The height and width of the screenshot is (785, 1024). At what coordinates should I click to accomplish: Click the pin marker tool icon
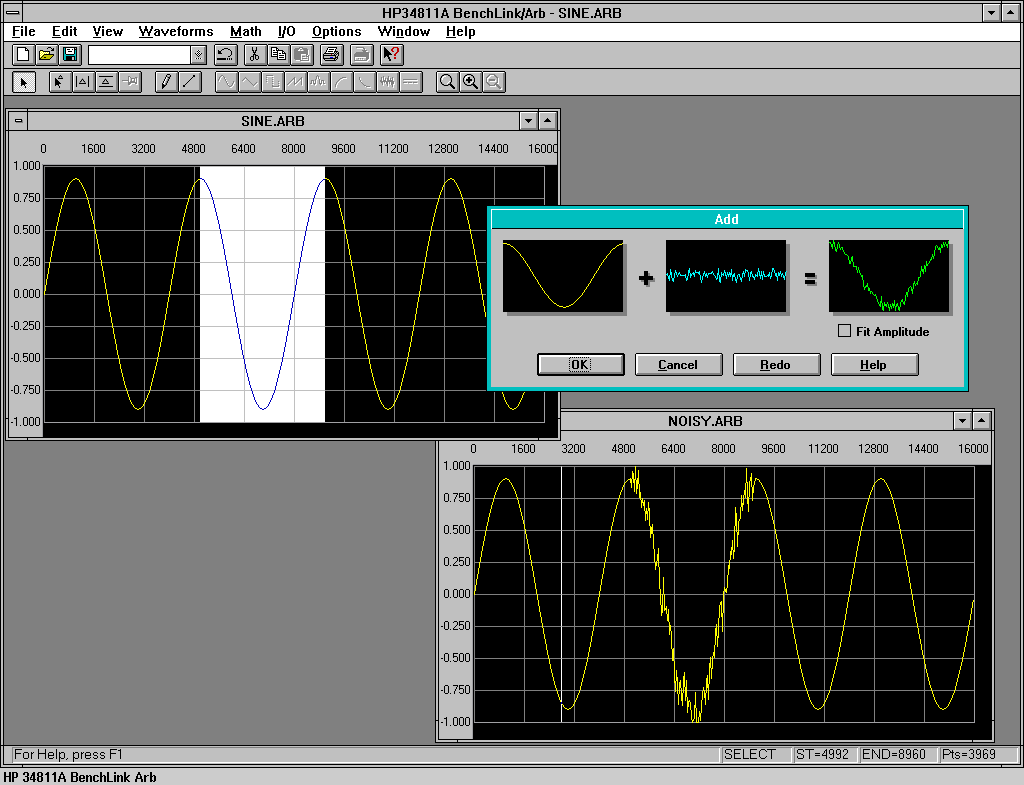(x=130, y=82)
